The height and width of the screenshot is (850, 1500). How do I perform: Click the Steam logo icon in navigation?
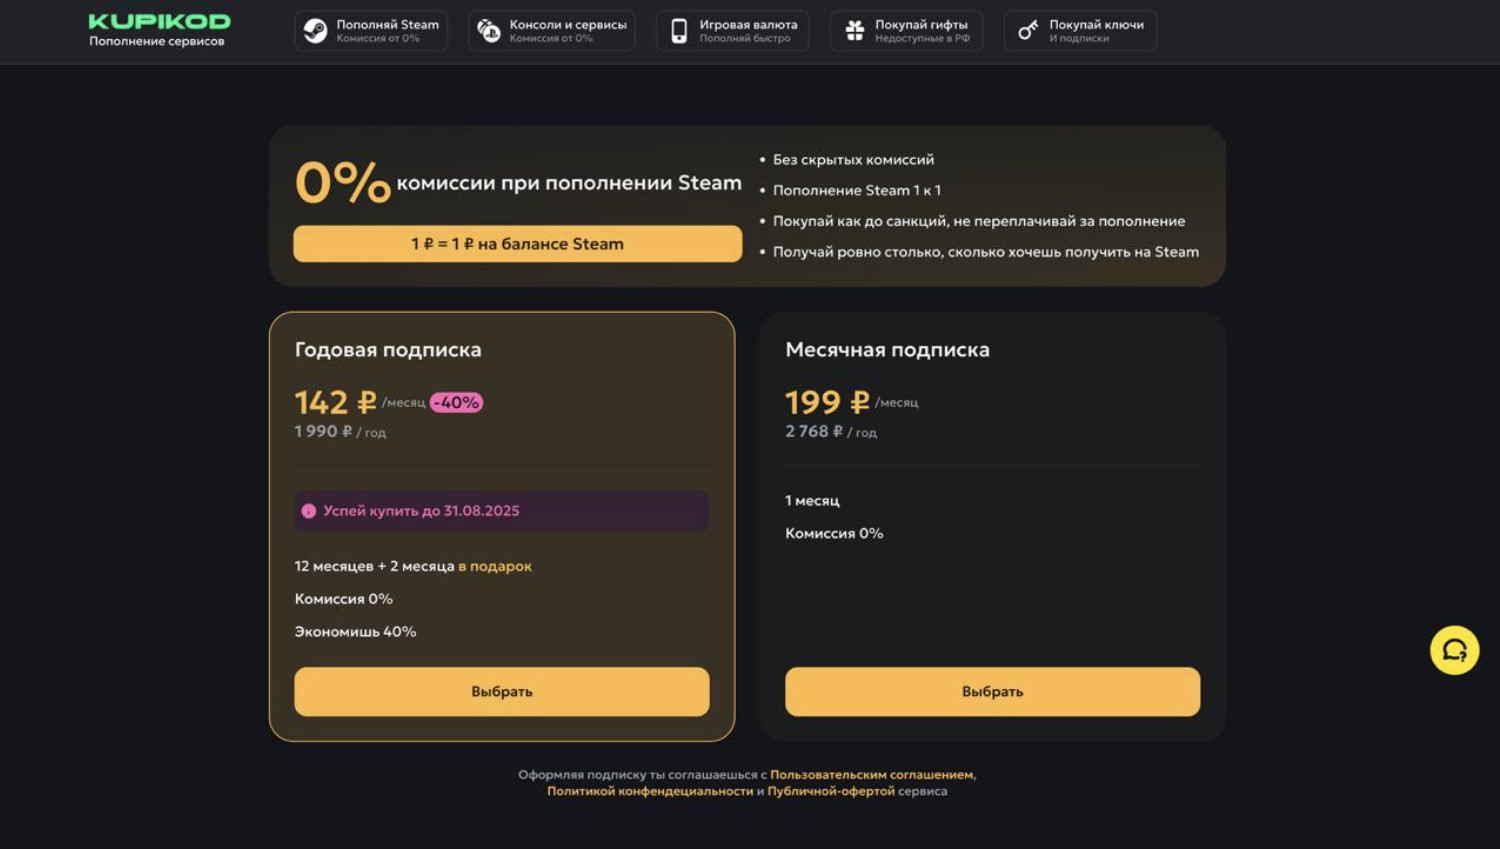[x=315, y=31]
